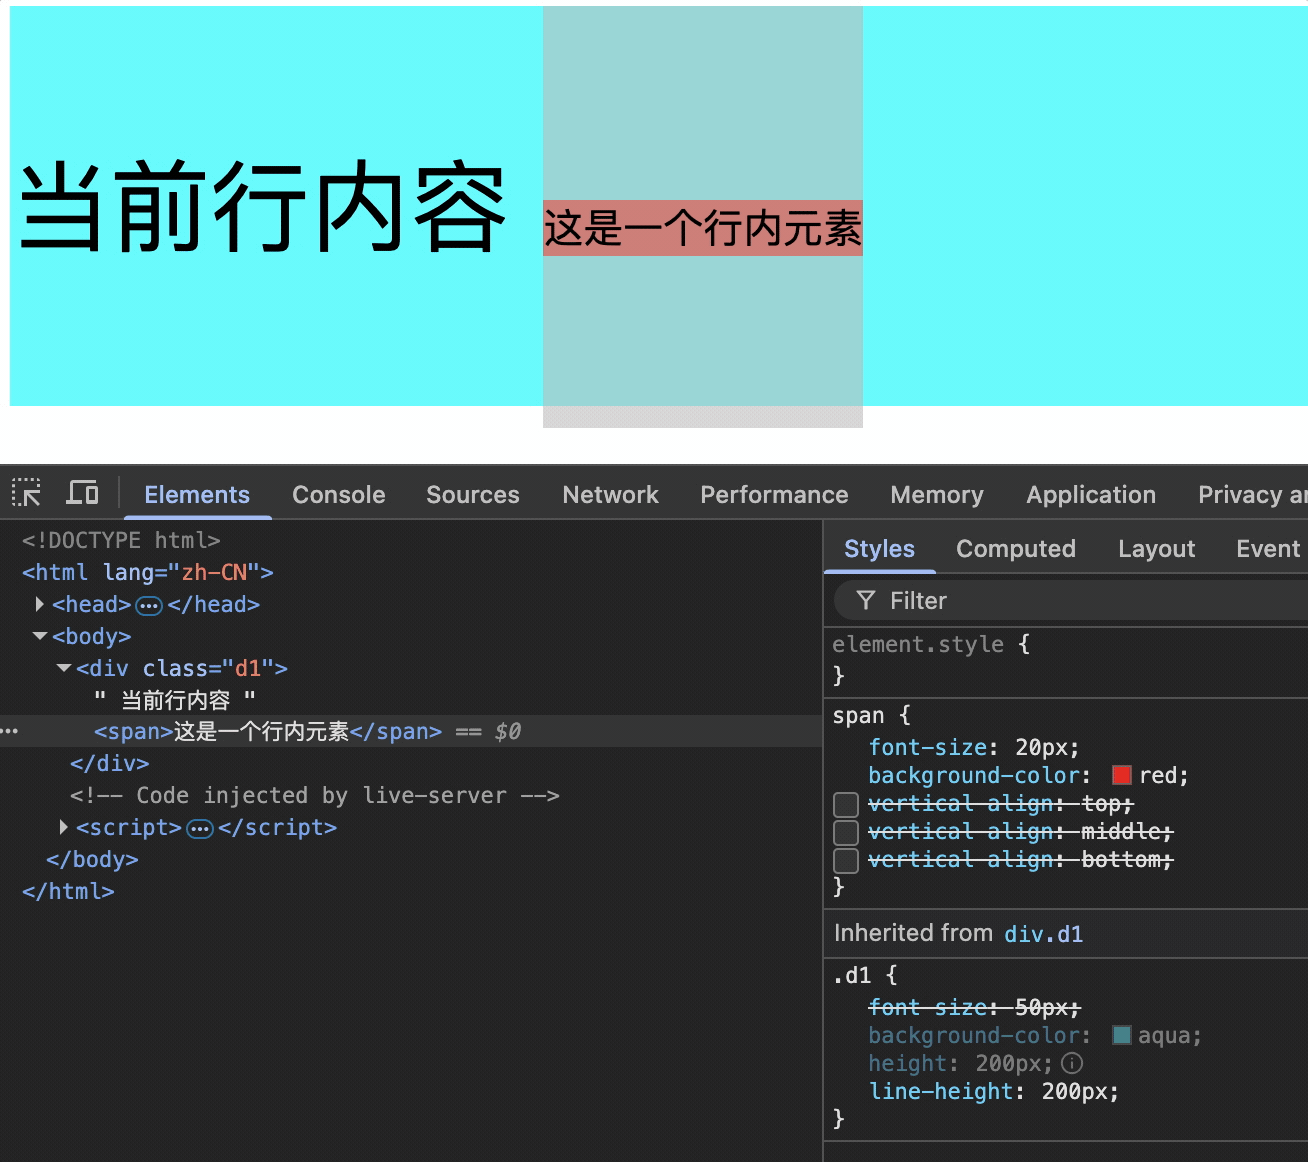Click the closing </div> tag row

pos(109,763)
